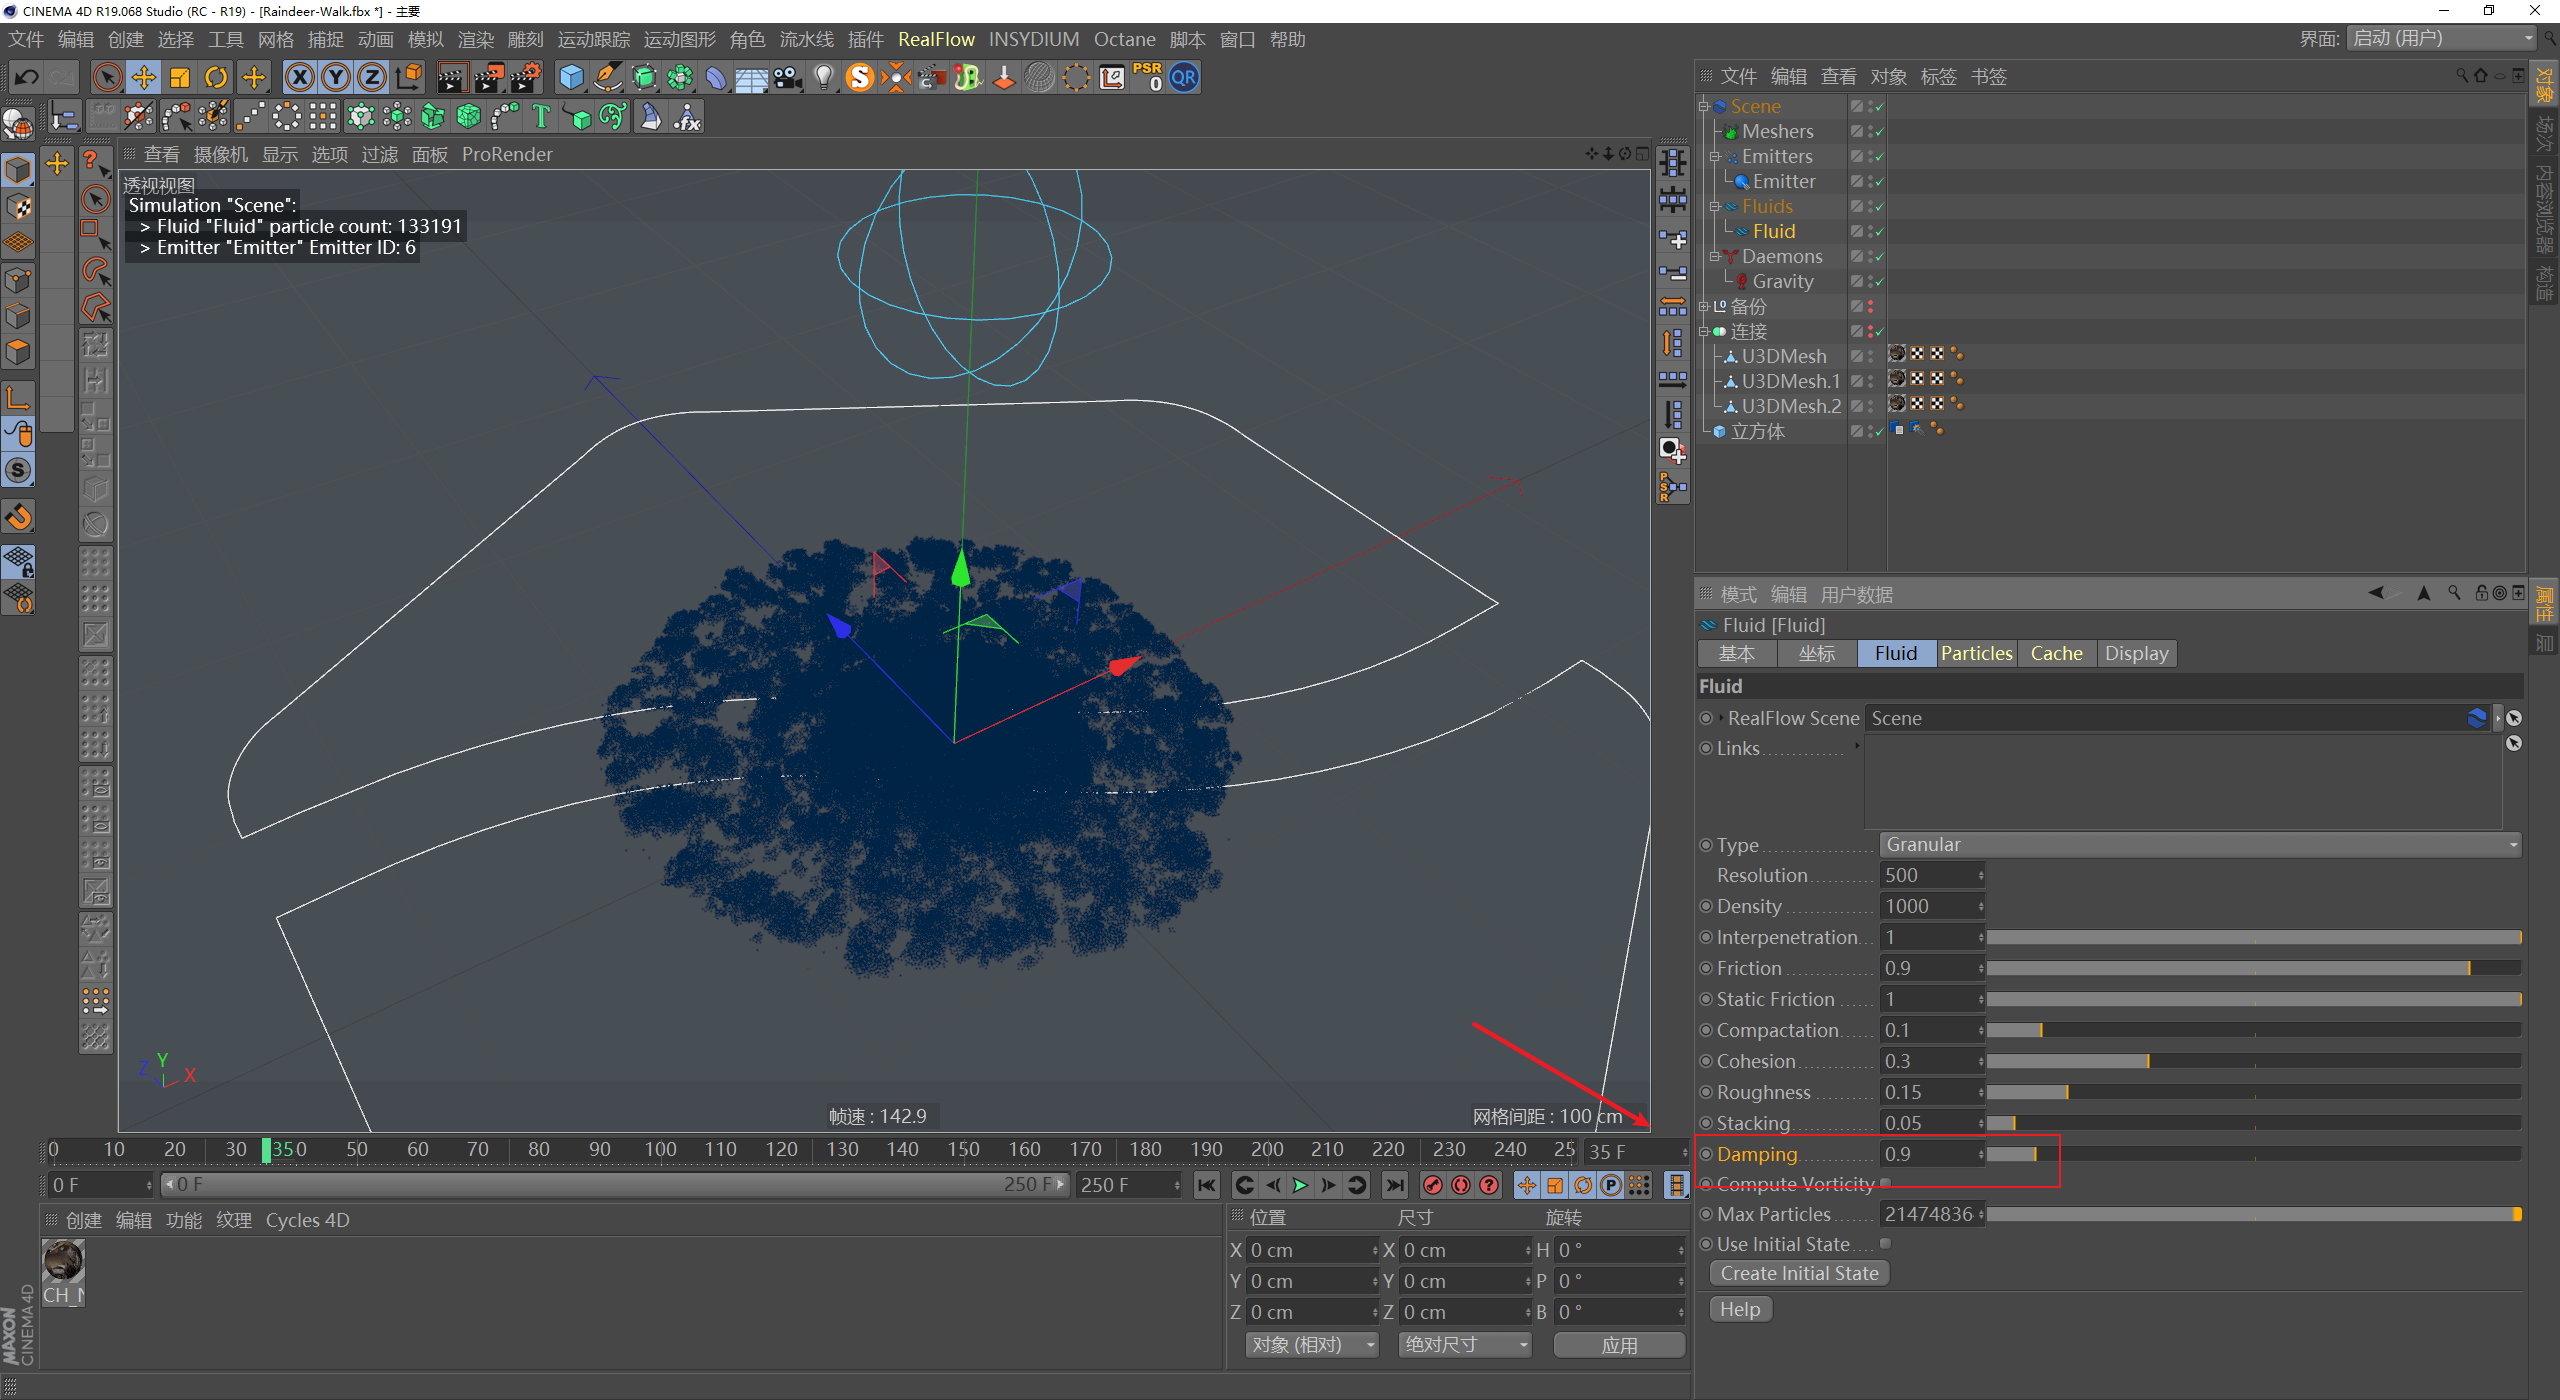Click the 应用 apply button

coord(1618,1345)
